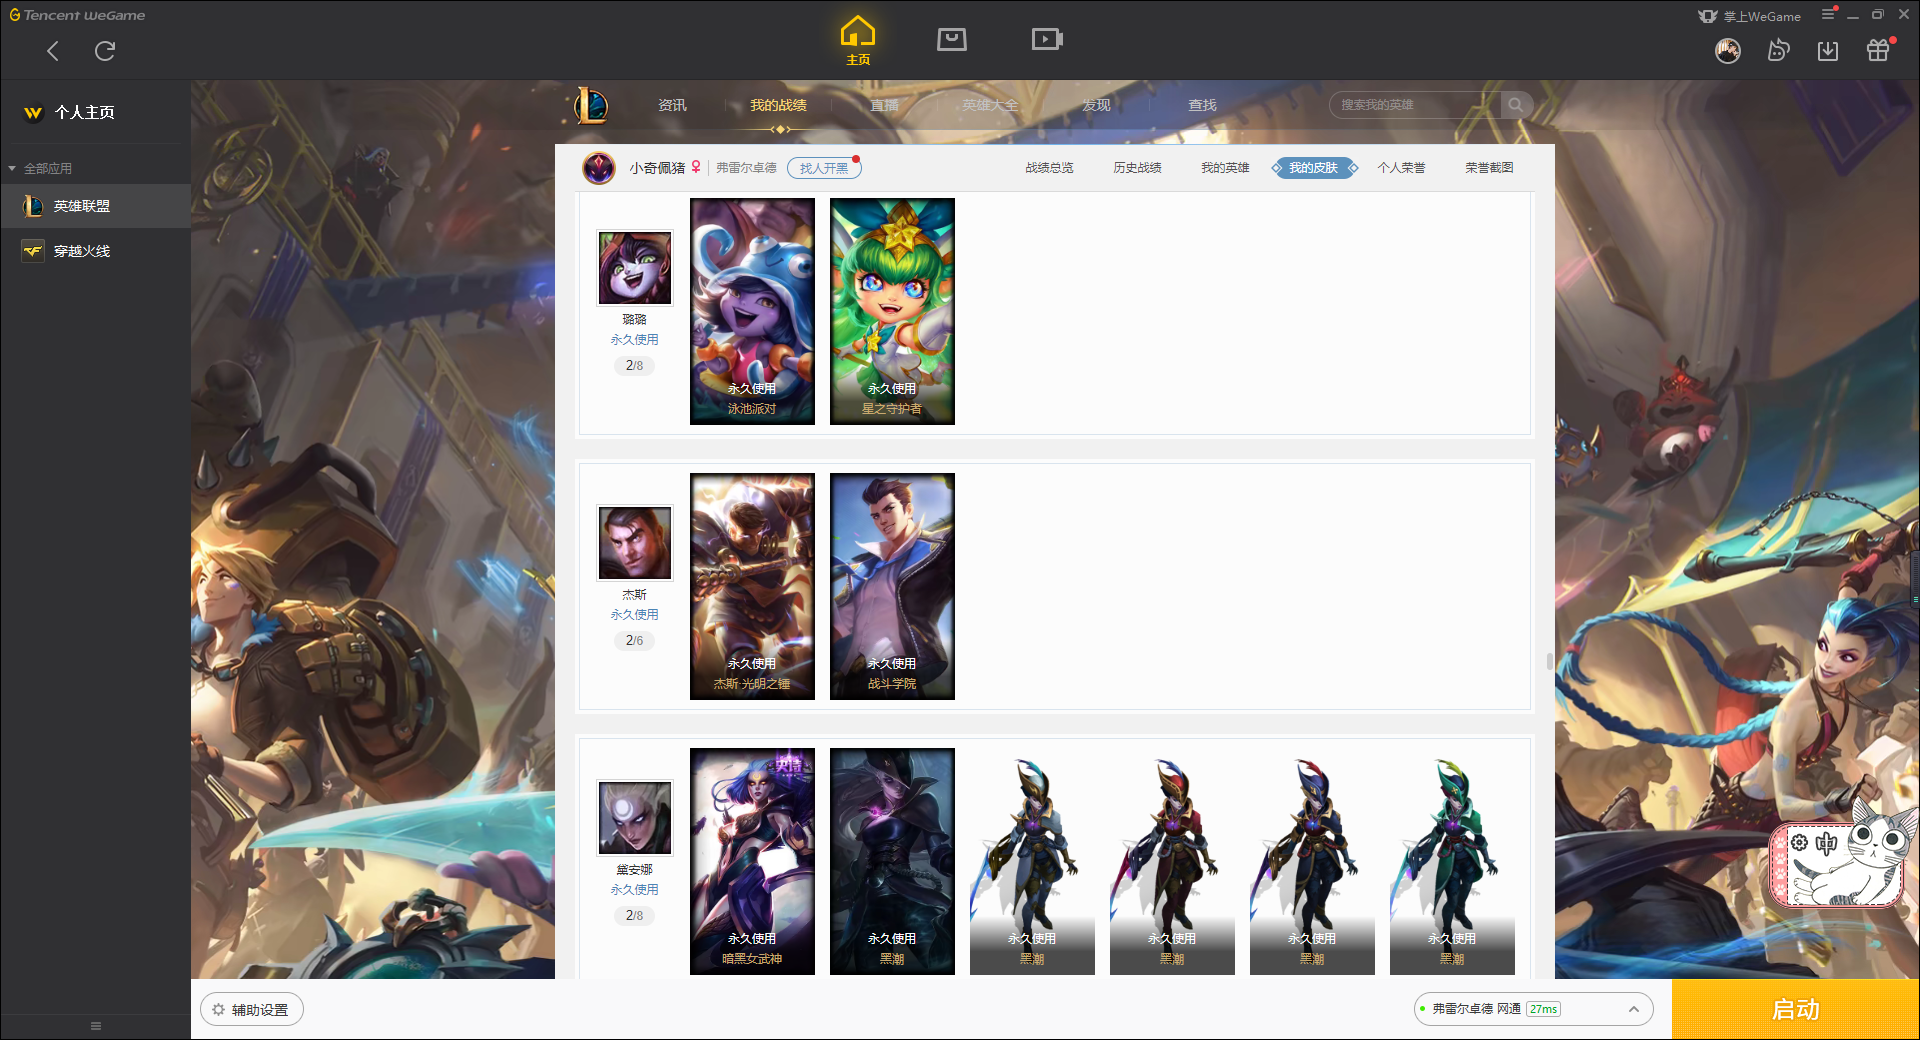Click the 2/8 skin count under 璐璐
This screenshot has height=1040, width=1920.
(635, 366)
